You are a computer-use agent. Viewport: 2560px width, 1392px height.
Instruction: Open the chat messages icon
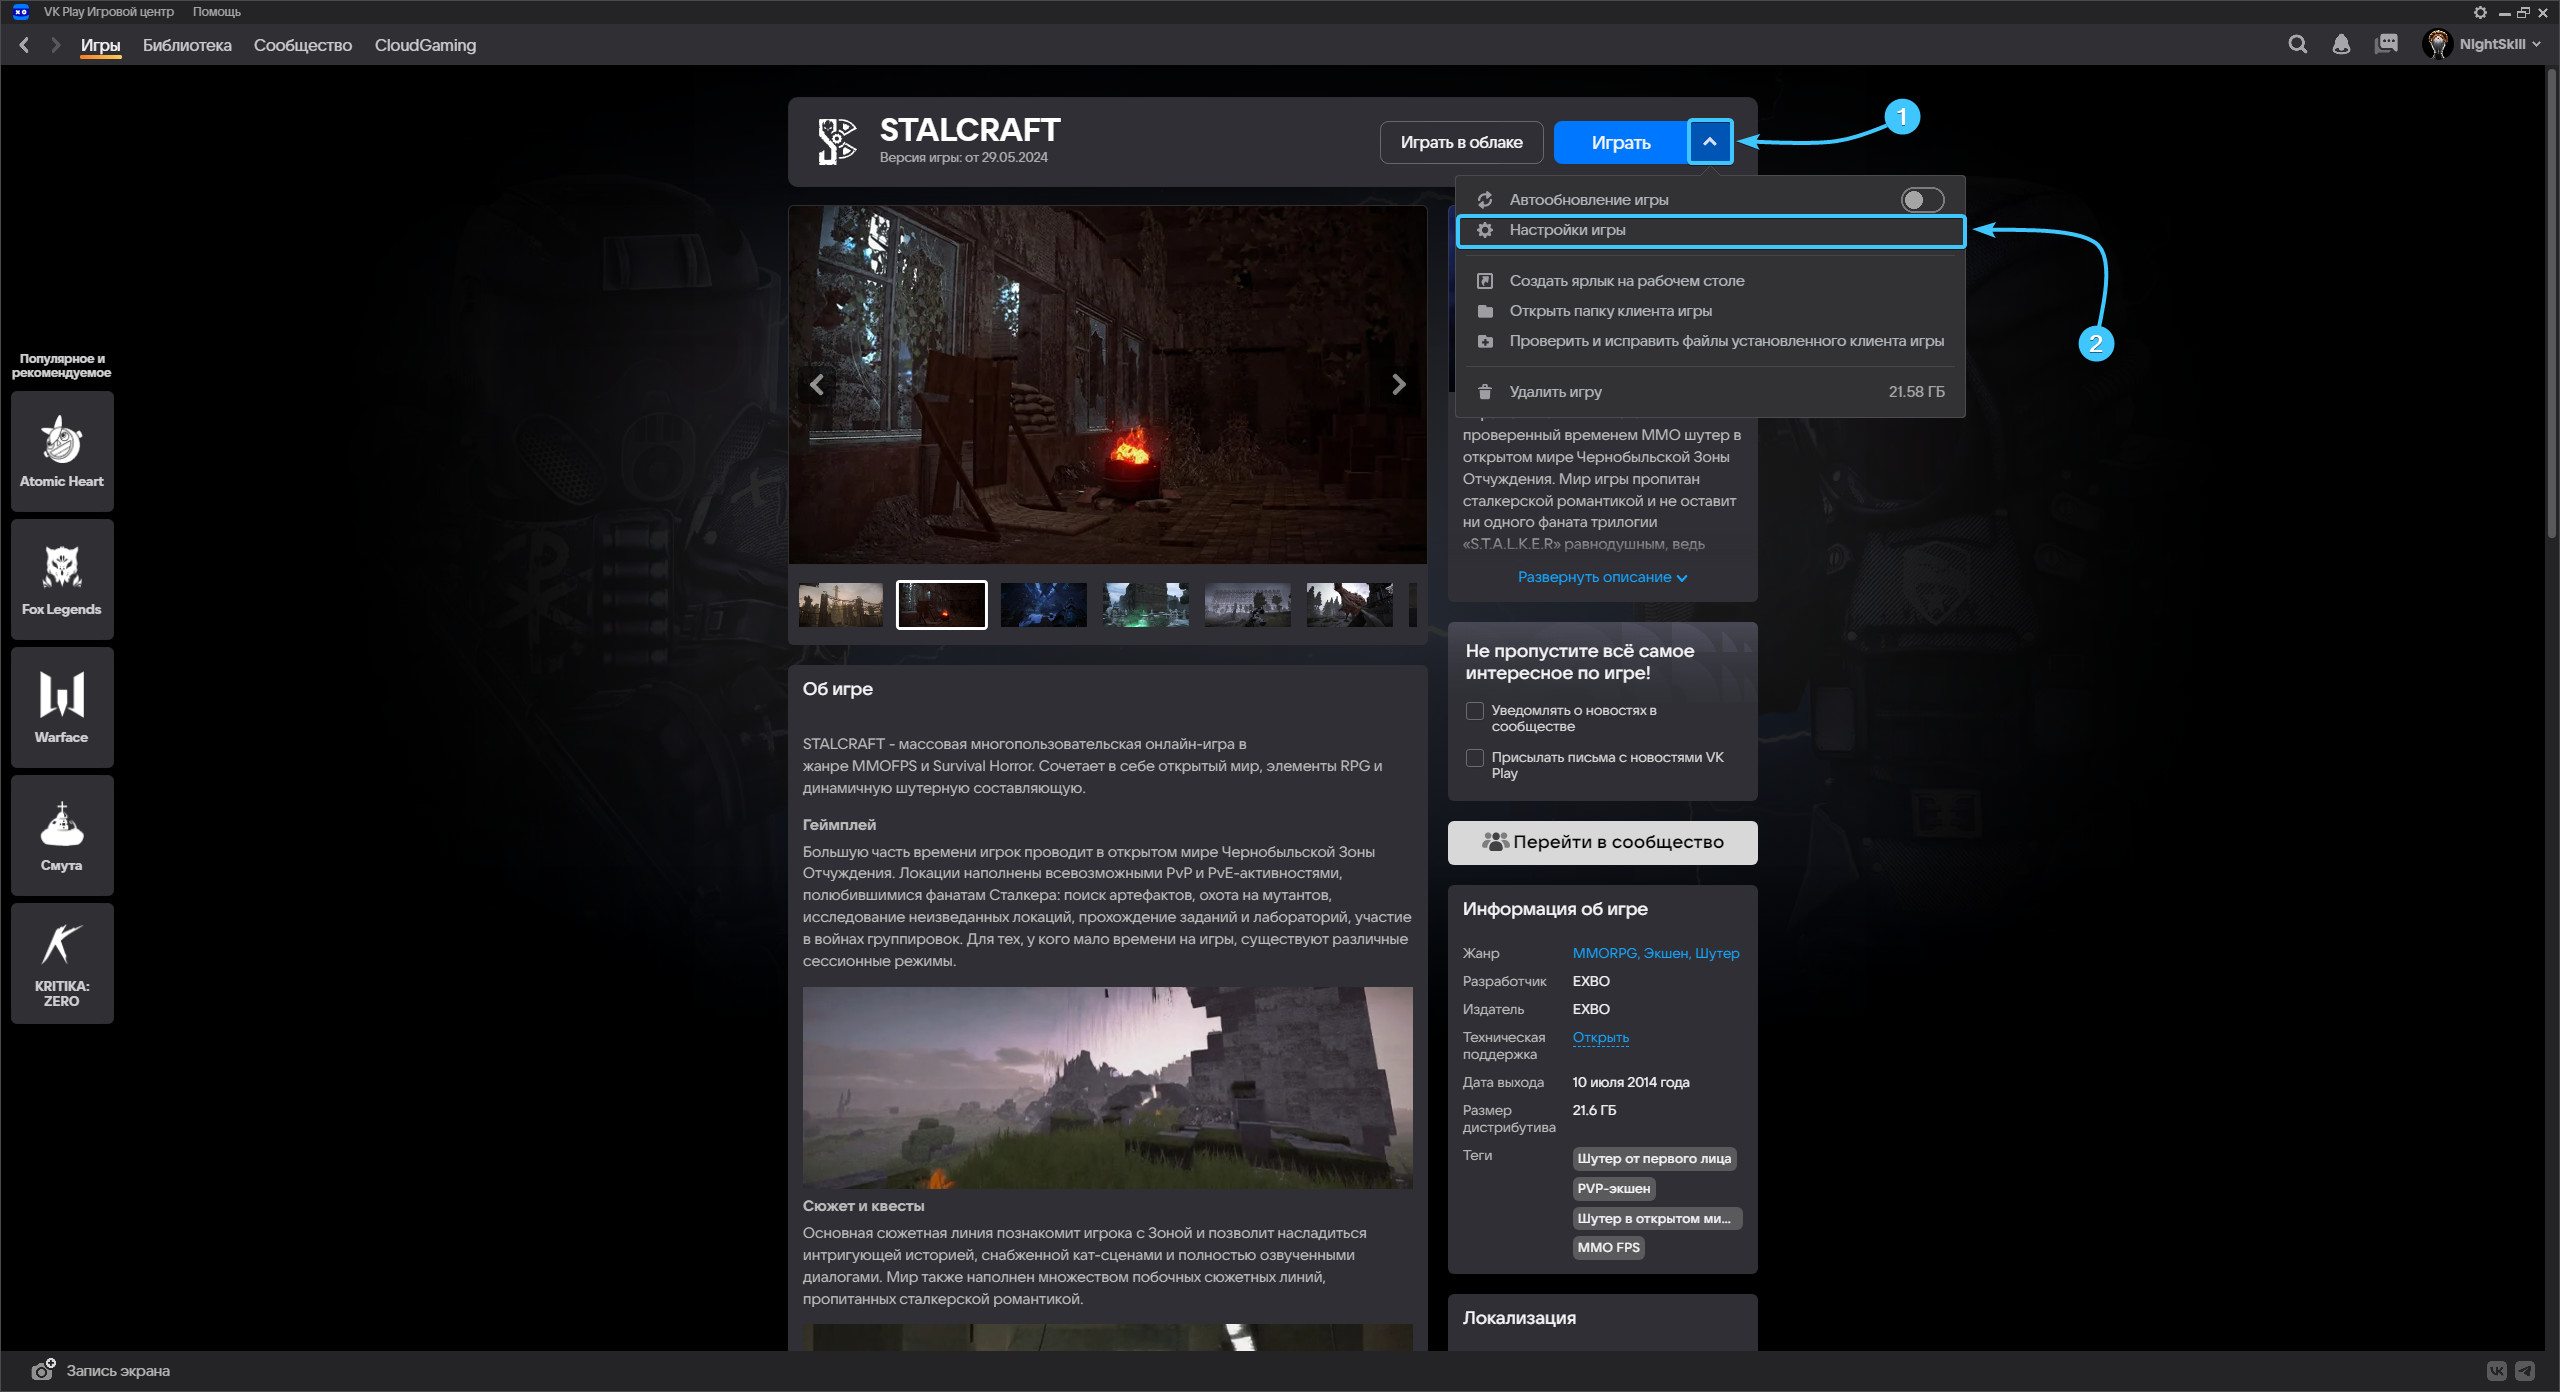point(2386,44)
